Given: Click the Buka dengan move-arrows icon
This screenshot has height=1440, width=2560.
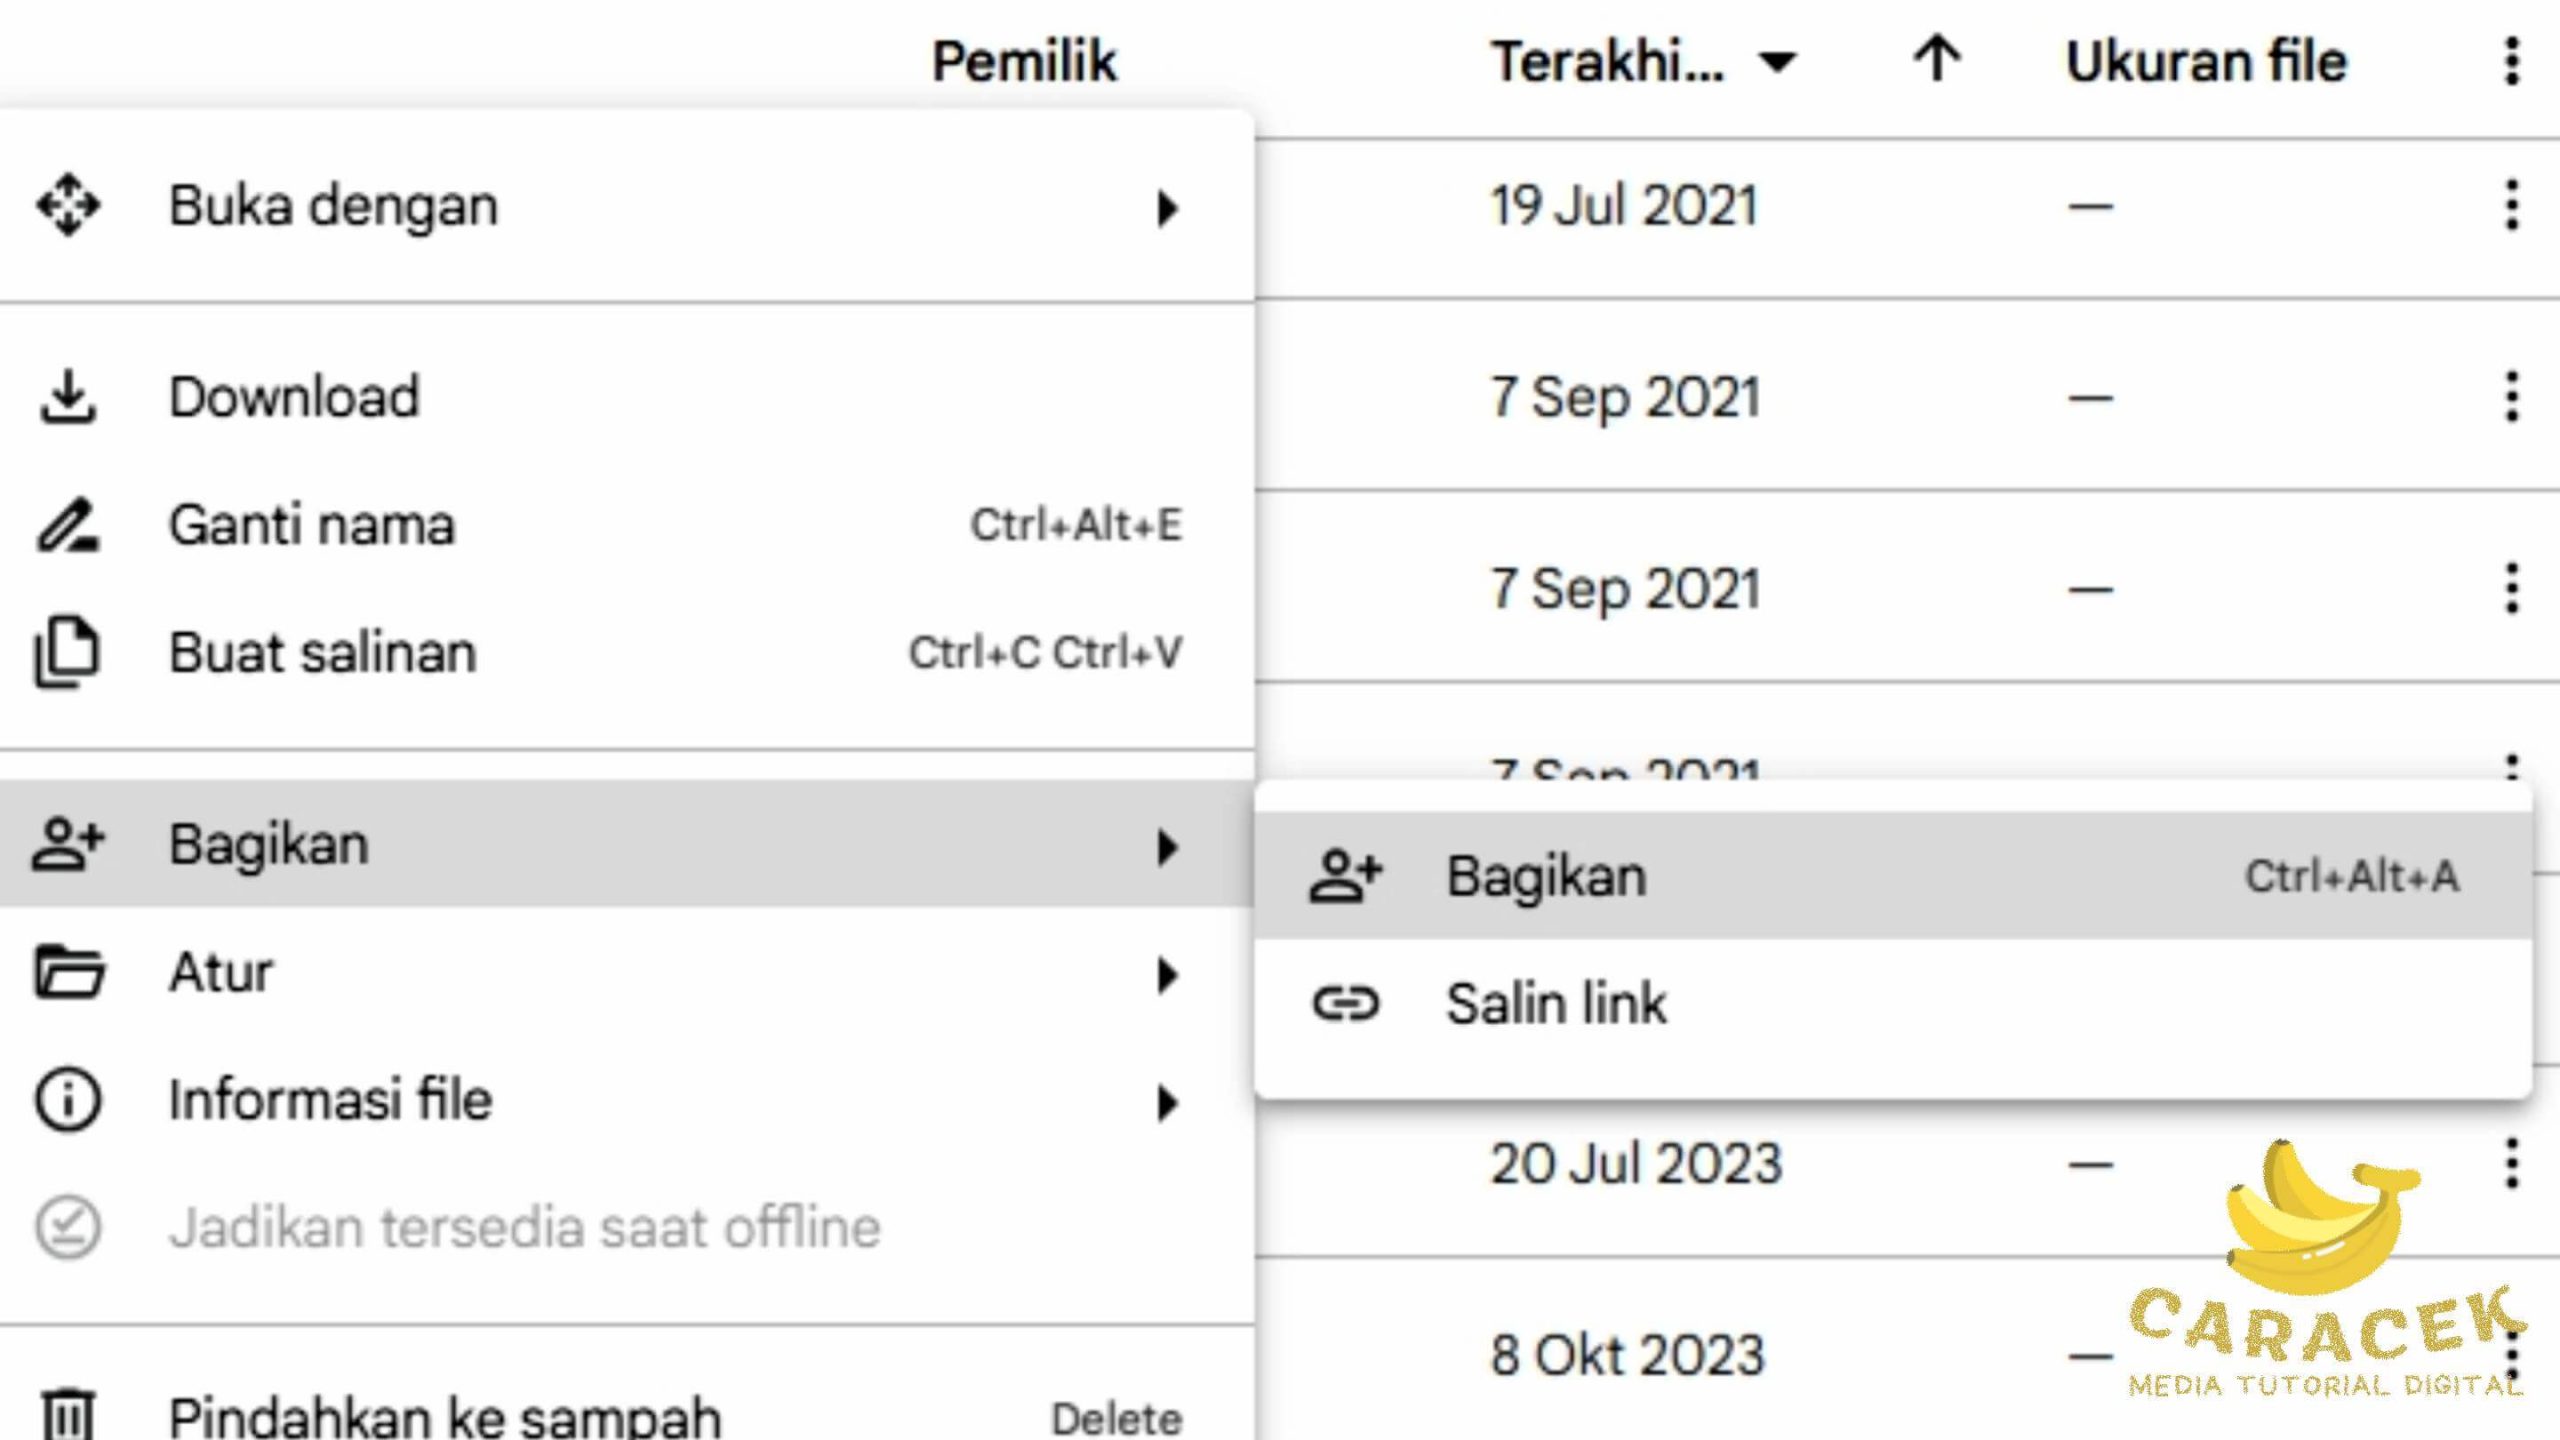Looking at the screenshot, I should [67, 205].
